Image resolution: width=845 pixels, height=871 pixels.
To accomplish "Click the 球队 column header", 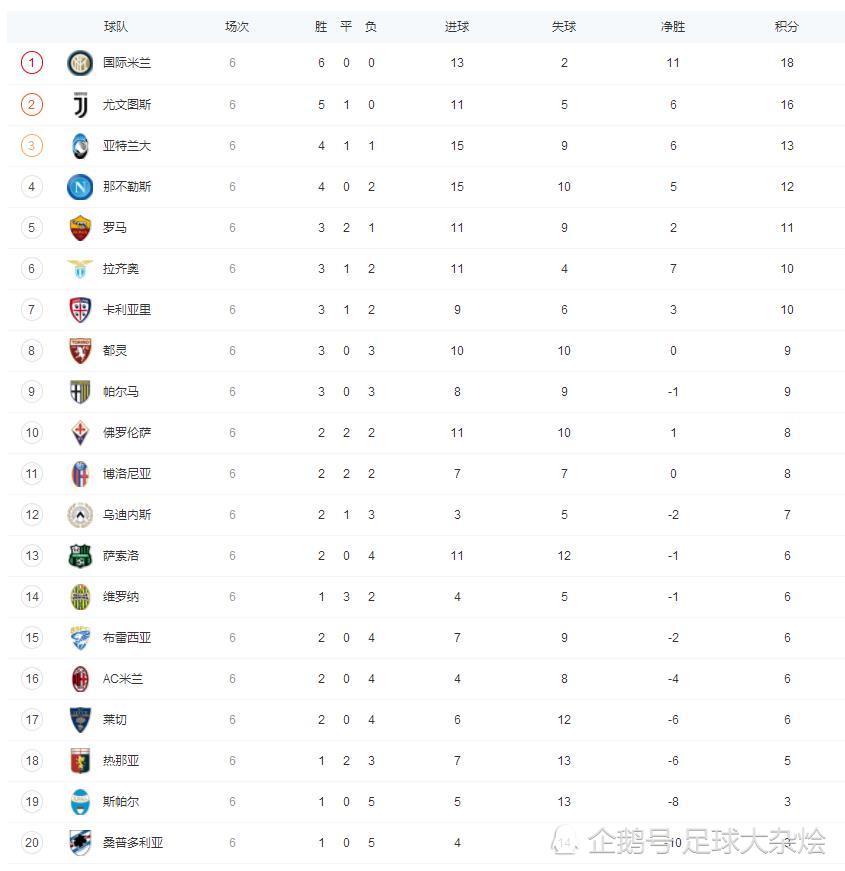I will point(116,26).
